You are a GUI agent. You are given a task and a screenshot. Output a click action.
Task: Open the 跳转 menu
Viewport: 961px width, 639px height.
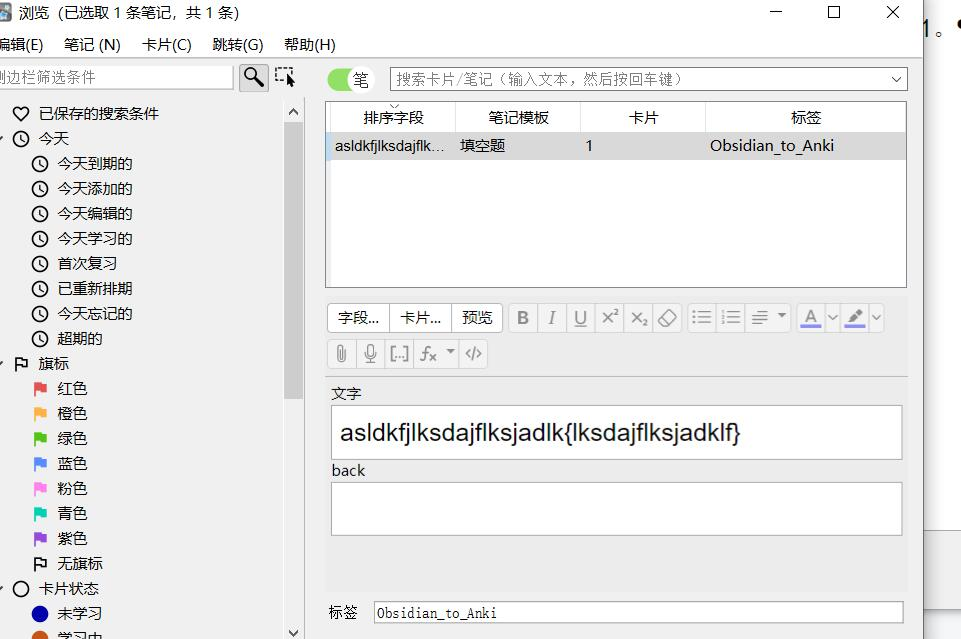pyautogui.click(x=236, y=44)
